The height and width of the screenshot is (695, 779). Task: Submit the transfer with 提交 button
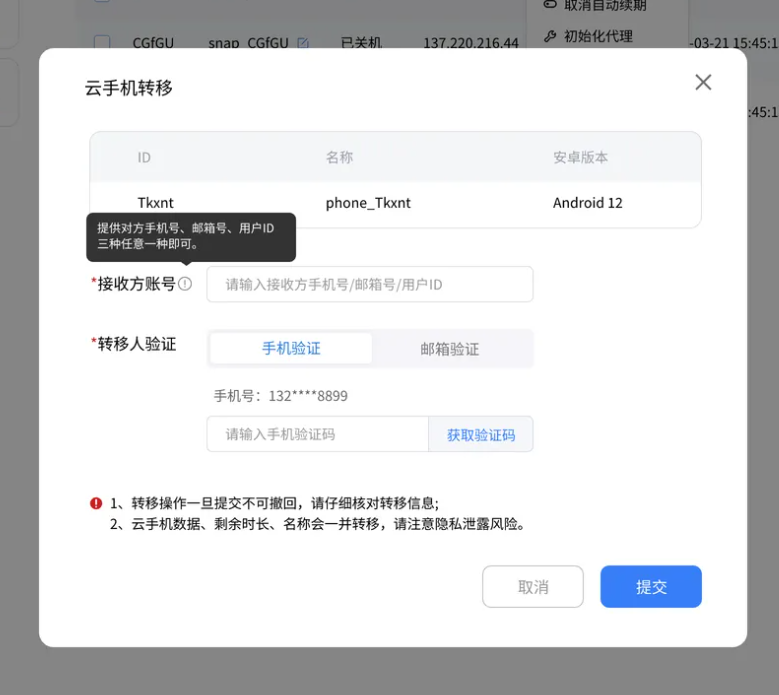651,587
